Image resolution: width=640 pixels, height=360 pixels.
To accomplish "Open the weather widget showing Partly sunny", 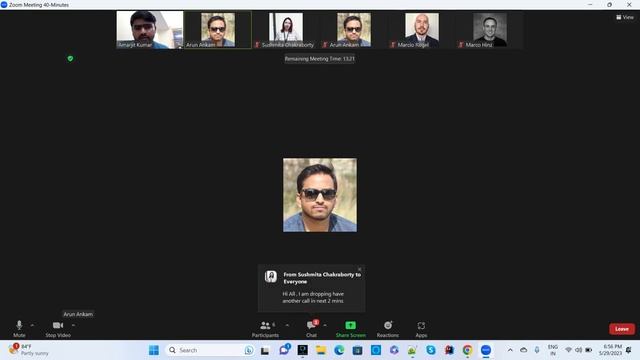I will pos(29,350).
